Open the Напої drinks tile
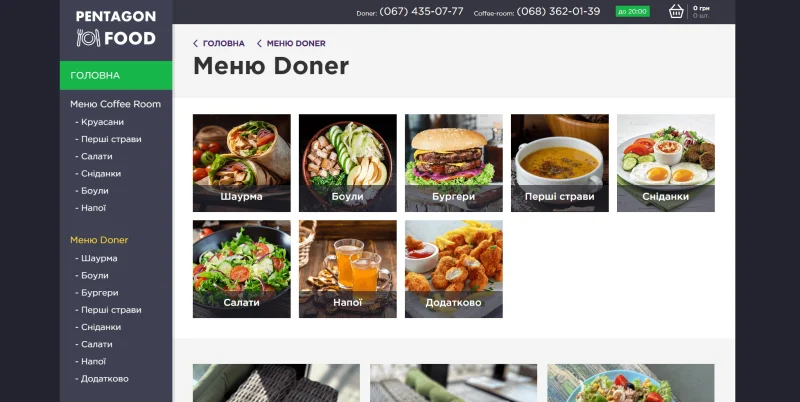Screen dimensions: 800x402 pyautogui.click(x=347, y=269)
